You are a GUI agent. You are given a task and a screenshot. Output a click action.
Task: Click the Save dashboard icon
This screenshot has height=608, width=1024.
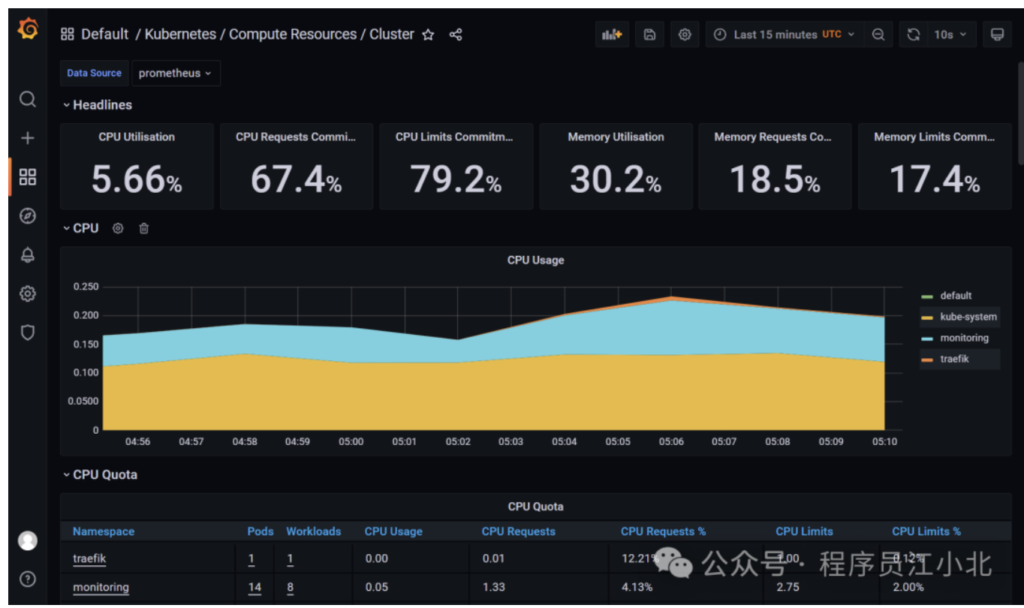(x=649, y=35)
